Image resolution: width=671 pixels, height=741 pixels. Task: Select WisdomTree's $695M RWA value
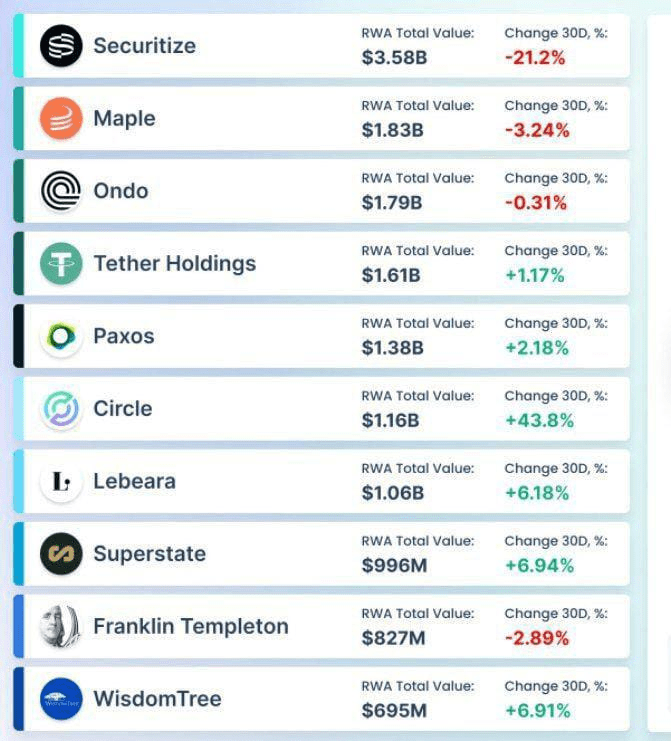pos(394,711)
